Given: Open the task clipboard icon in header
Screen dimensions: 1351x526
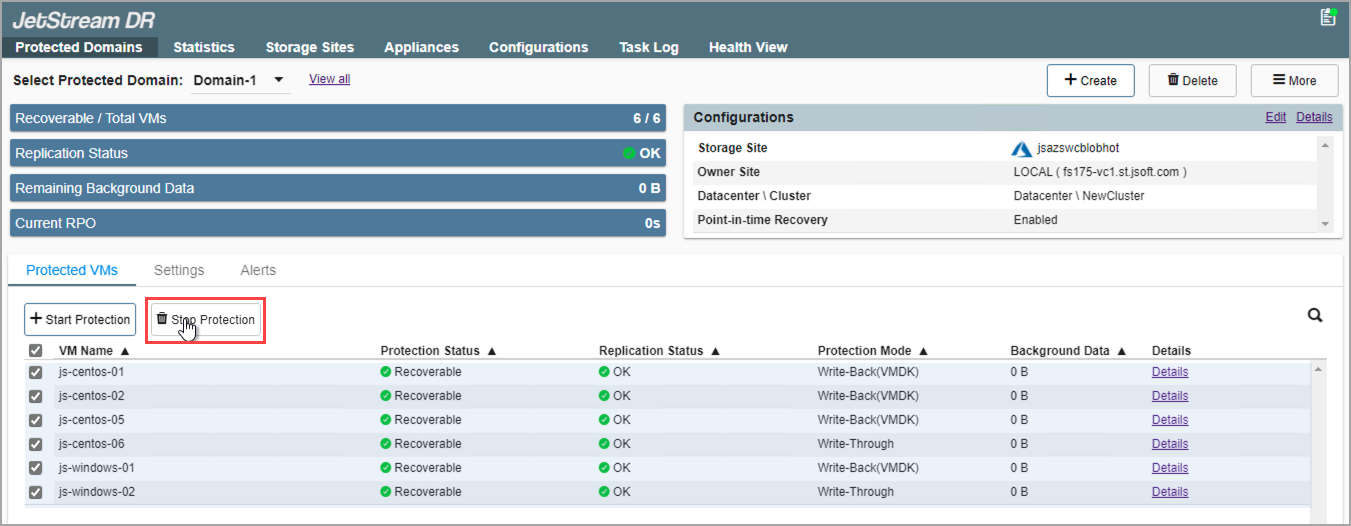Looking at the screenshot, I should click(1328, 17).
